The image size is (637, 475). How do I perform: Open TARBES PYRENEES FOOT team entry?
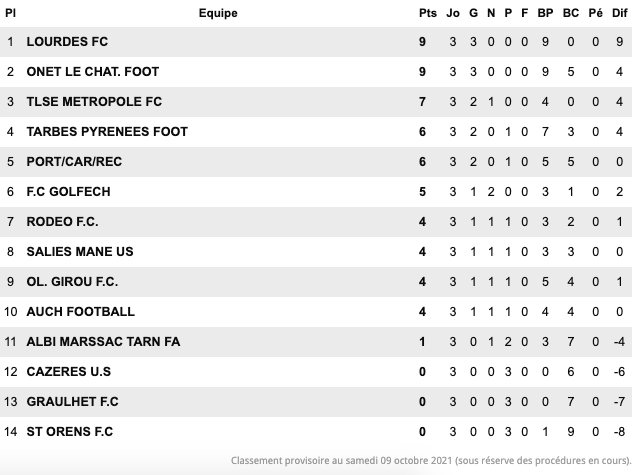107,132
